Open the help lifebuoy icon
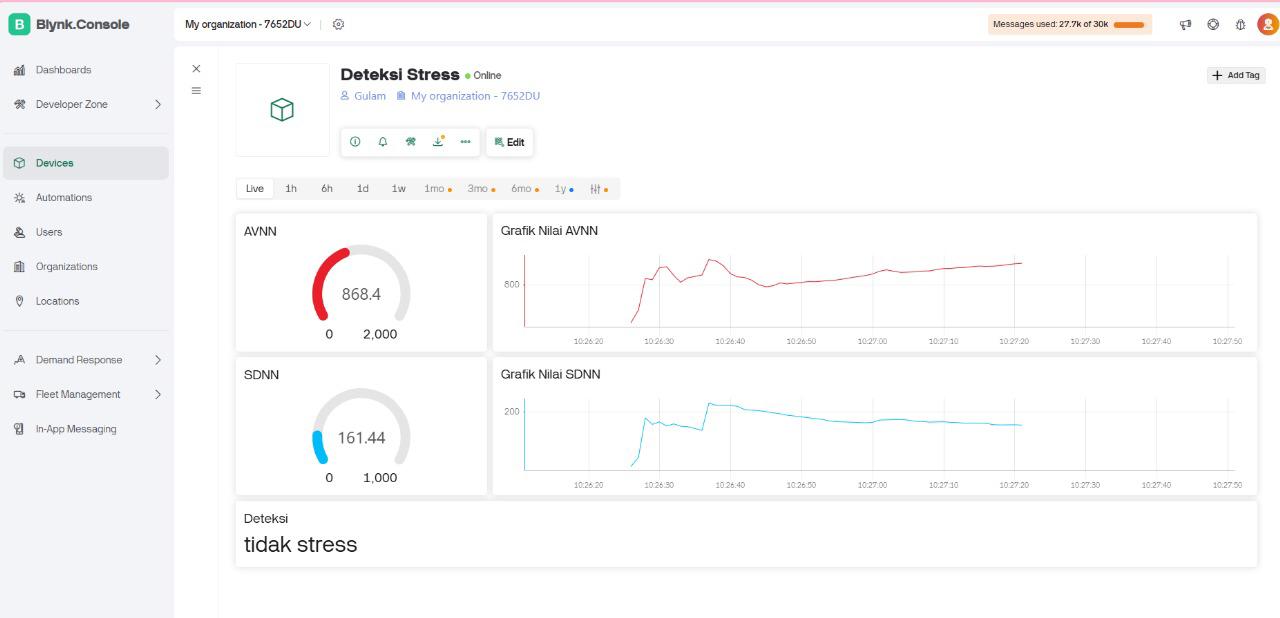Viewport: 1280px width, 618px height. coord(1213,25)
